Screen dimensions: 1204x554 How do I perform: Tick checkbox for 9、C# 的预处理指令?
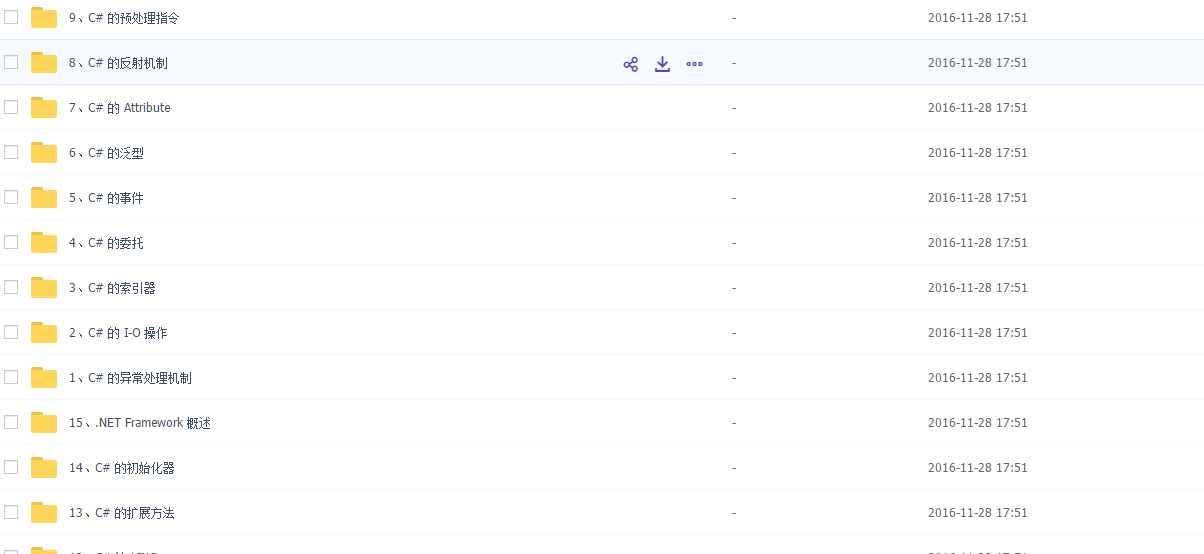click(x=11, y=17)
